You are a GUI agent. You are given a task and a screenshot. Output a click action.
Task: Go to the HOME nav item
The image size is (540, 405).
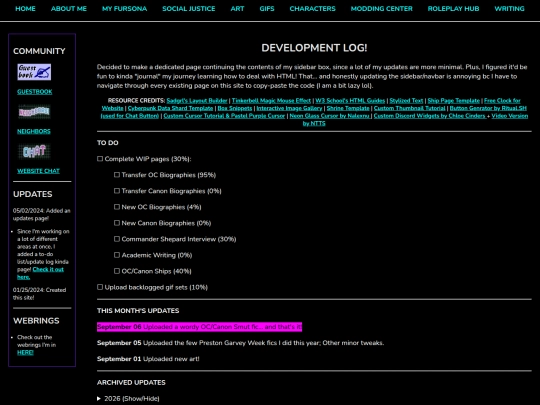click(25, 9)
